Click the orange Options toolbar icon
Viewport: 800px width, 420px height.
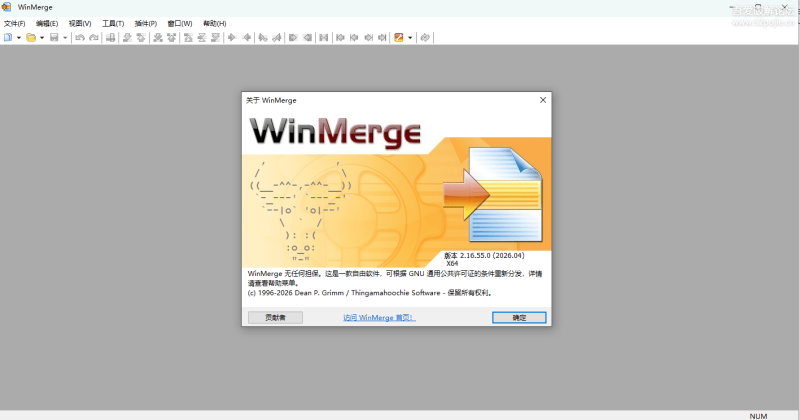pyautogui.click(x=399, y=37)
